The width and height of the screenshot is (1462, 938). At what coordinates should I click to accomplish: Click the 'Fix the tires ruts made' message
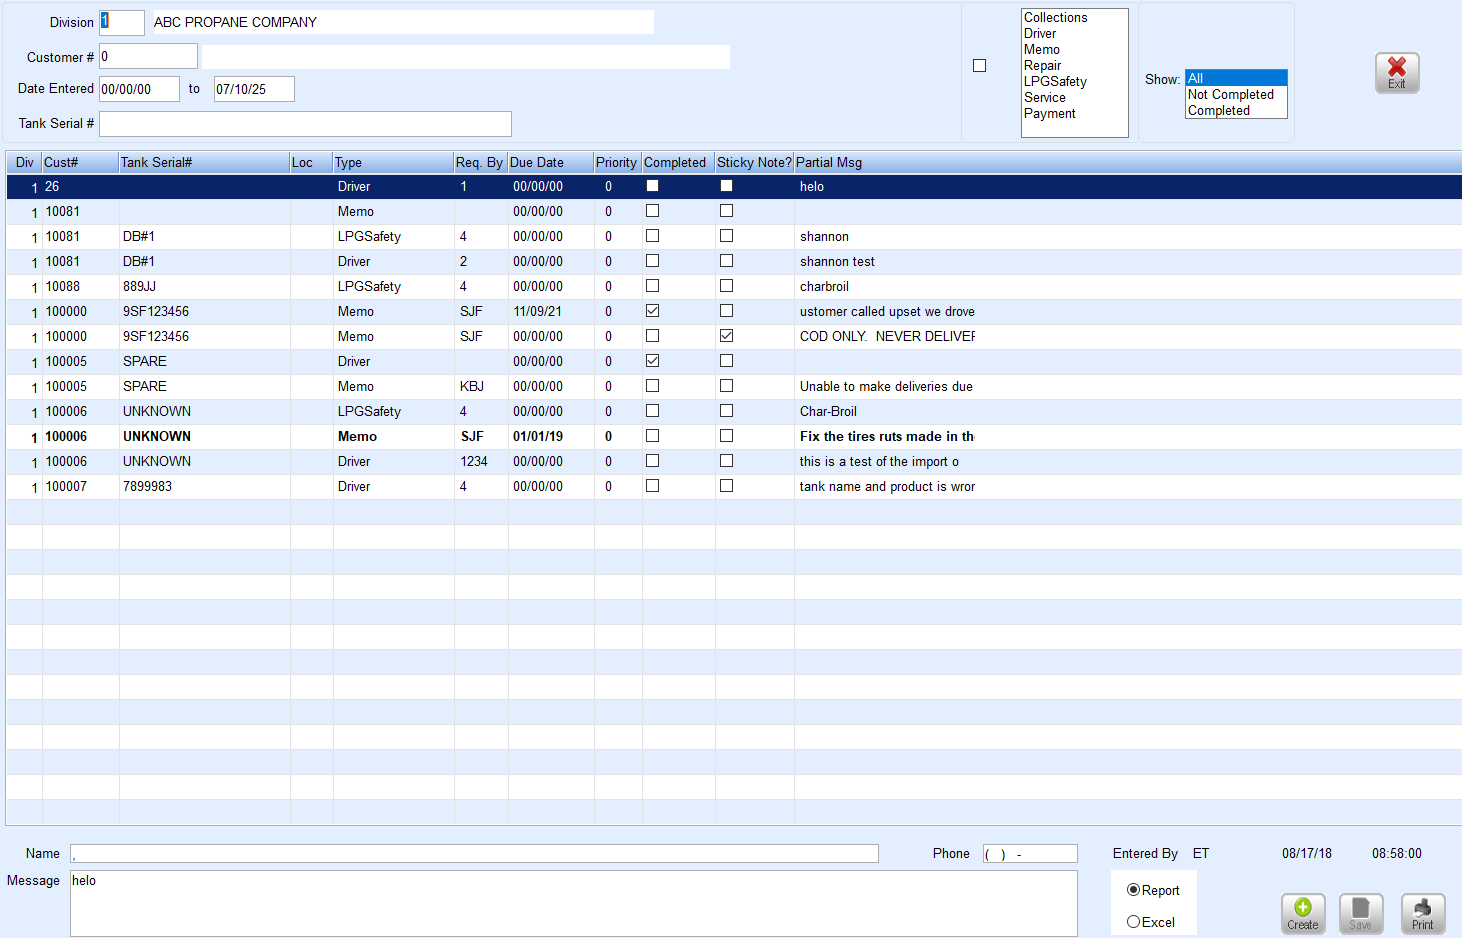tap(887, 436)
